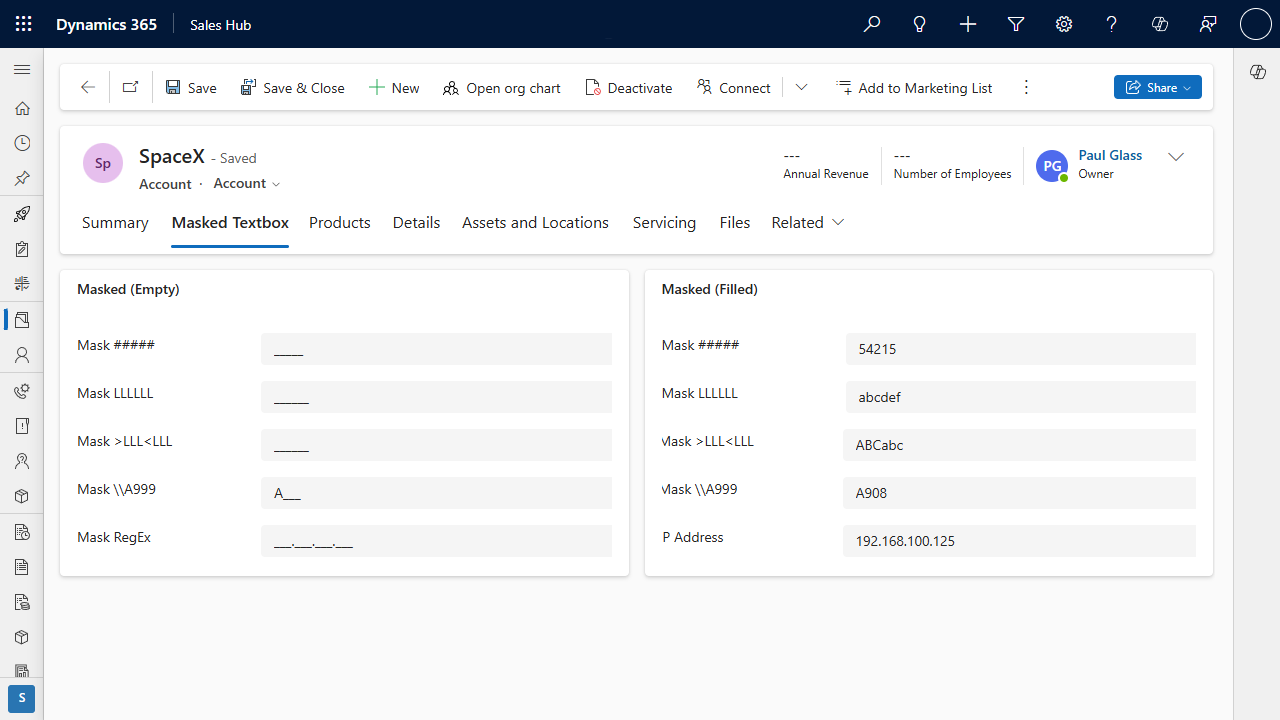Click Open org chart
This screenshot has height=720, width=1280.
(502, 88)
